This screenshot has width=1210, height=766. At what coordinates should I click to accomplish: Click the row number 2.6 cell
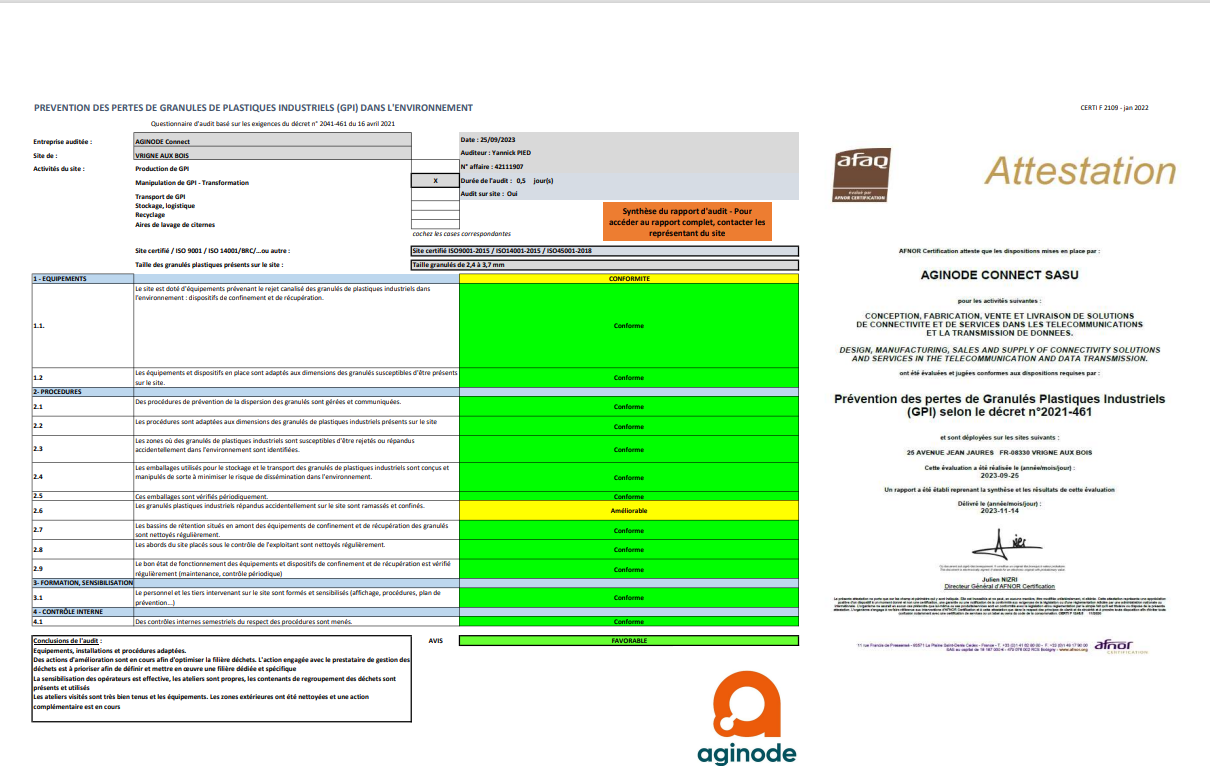82,511
